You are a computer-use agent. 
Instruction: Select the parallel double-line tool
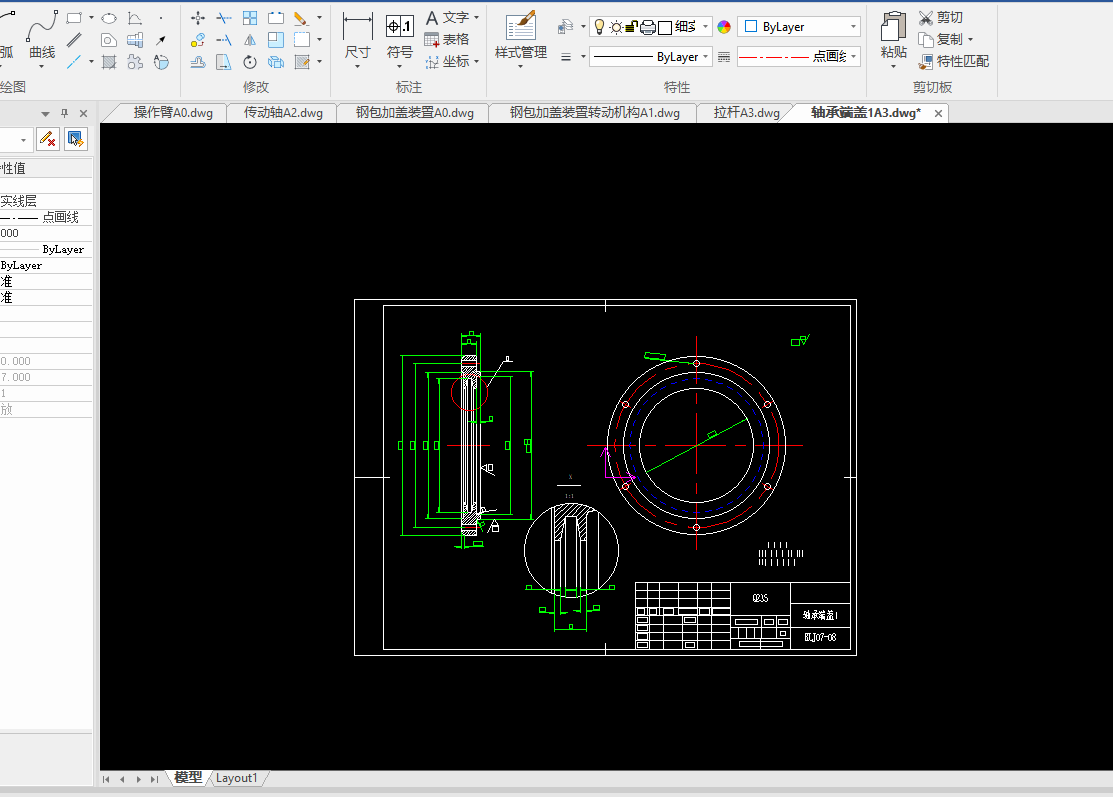coord(74,40)
